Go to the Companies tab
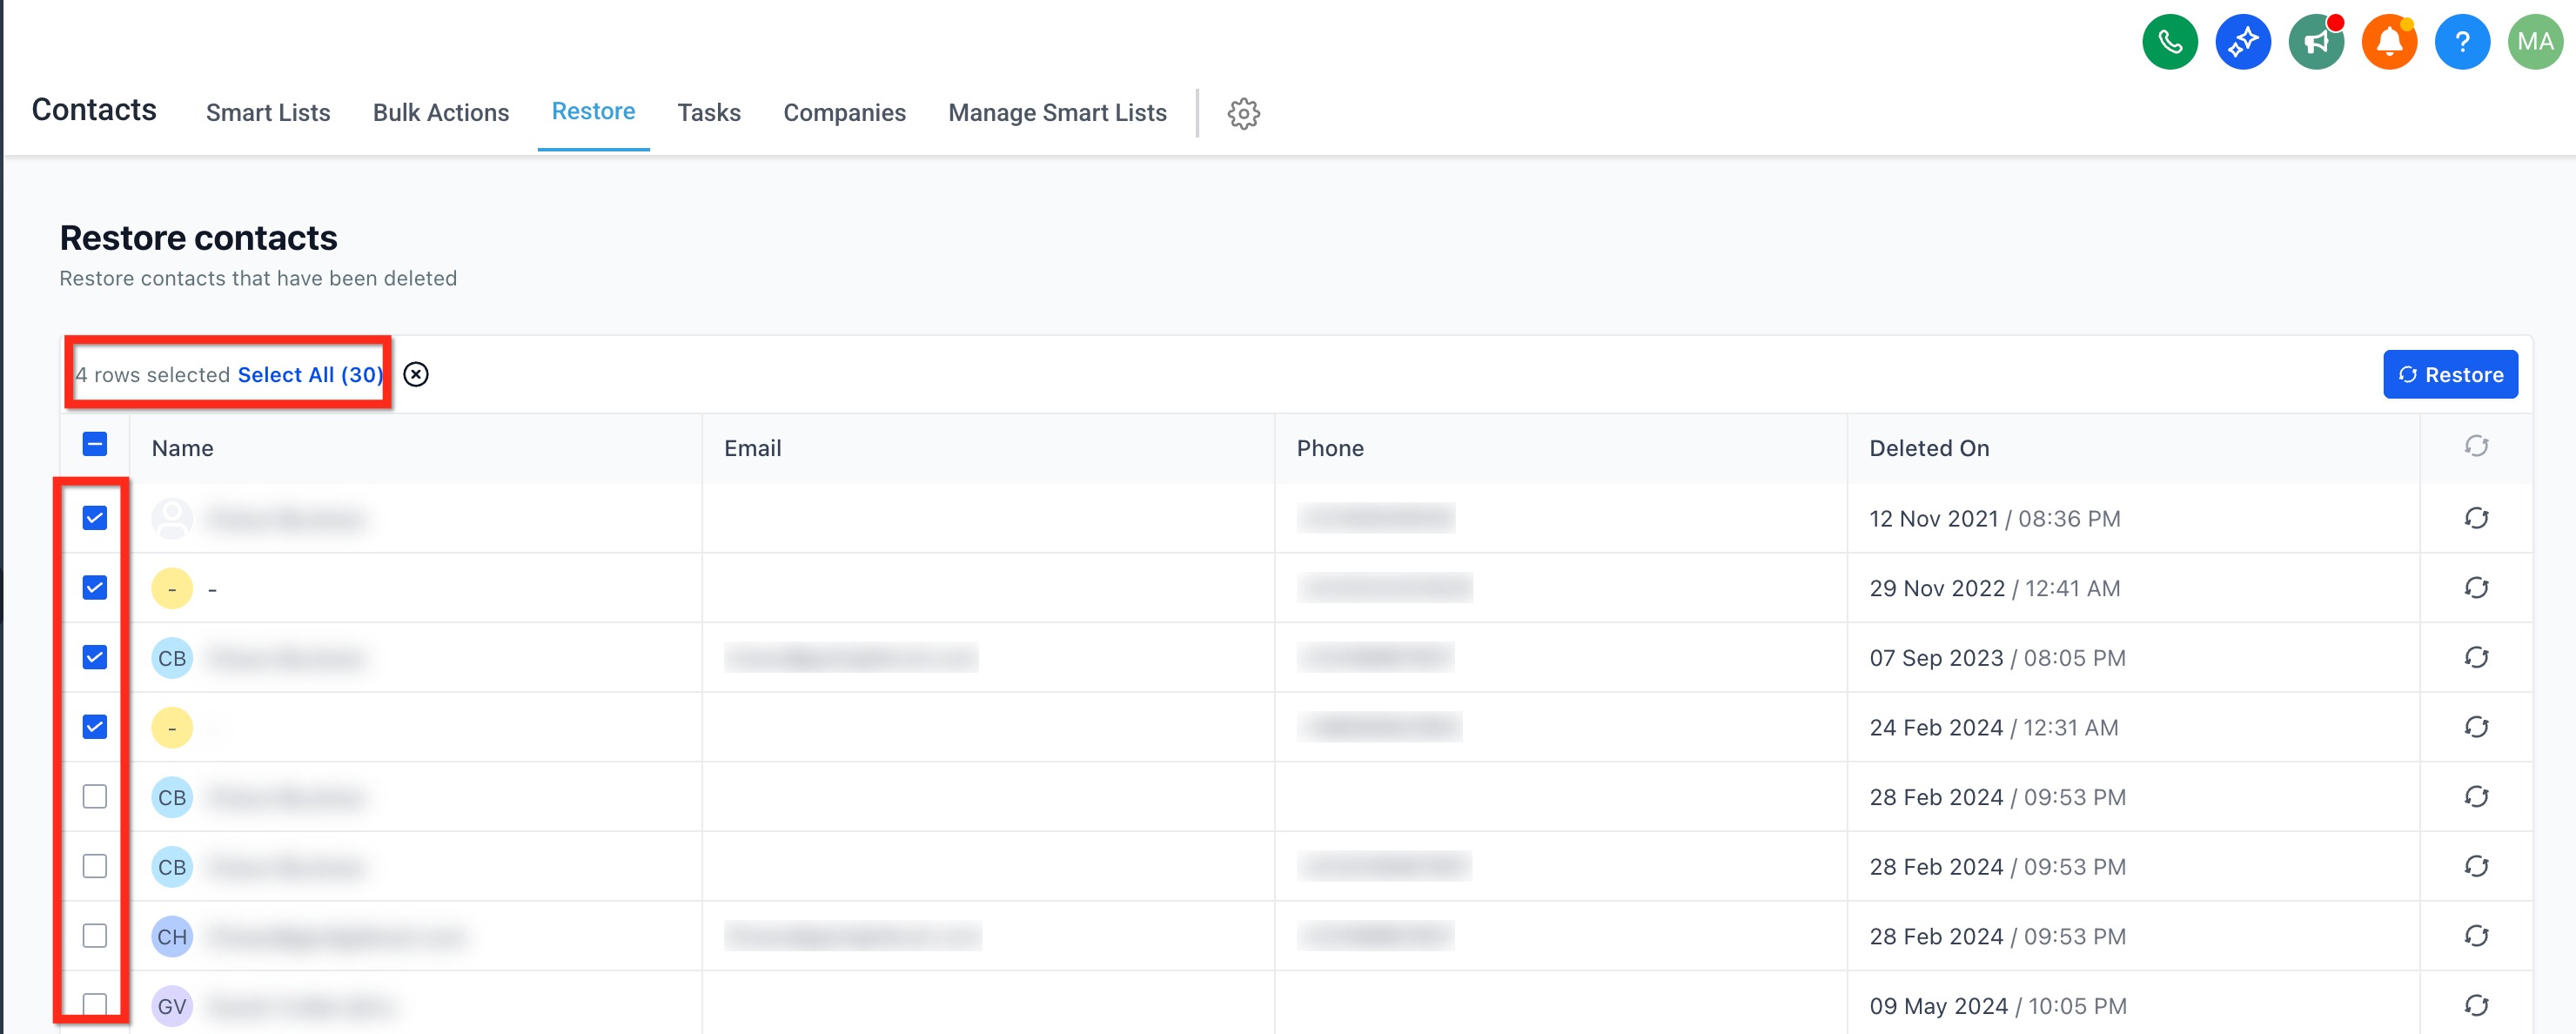This screenshot has height=1034, width=2576. tap(844, 113)
